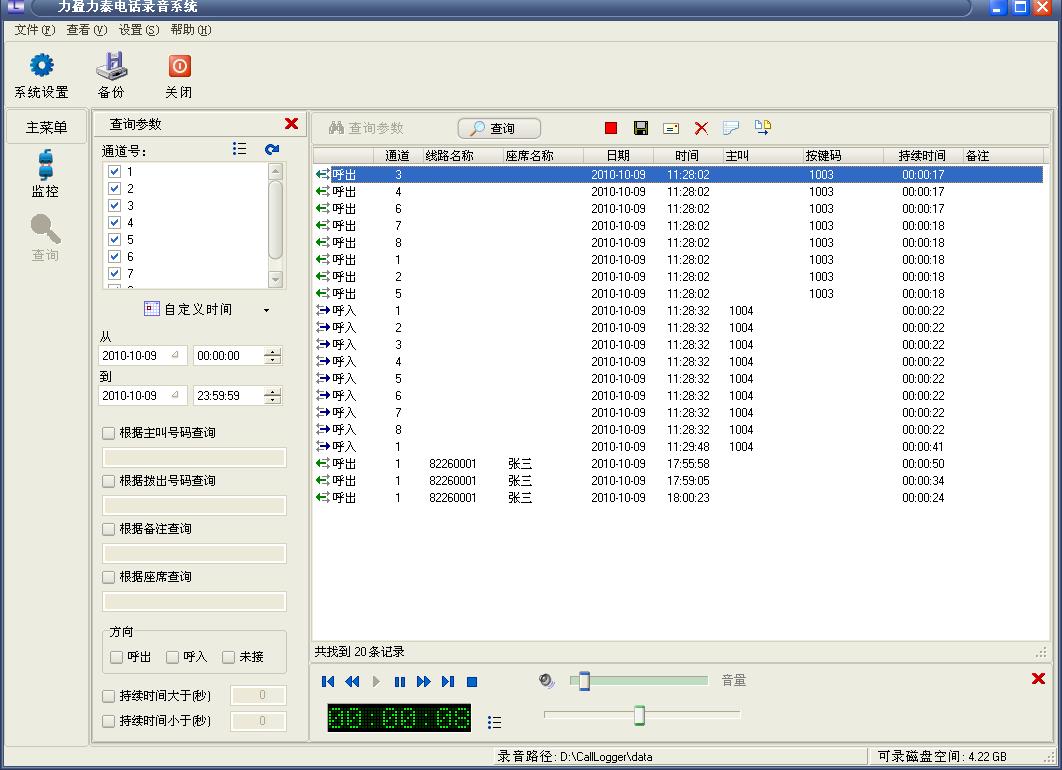Click the 备份 backup disk icon
This screenshot has width=1062, height=770.
tap(111, 66)
